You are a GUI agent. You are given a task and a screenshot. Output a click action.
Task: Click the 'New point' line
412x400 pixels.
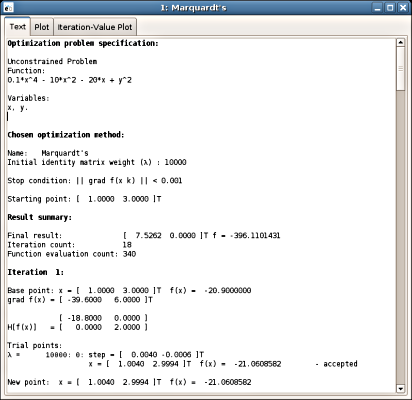129,382
